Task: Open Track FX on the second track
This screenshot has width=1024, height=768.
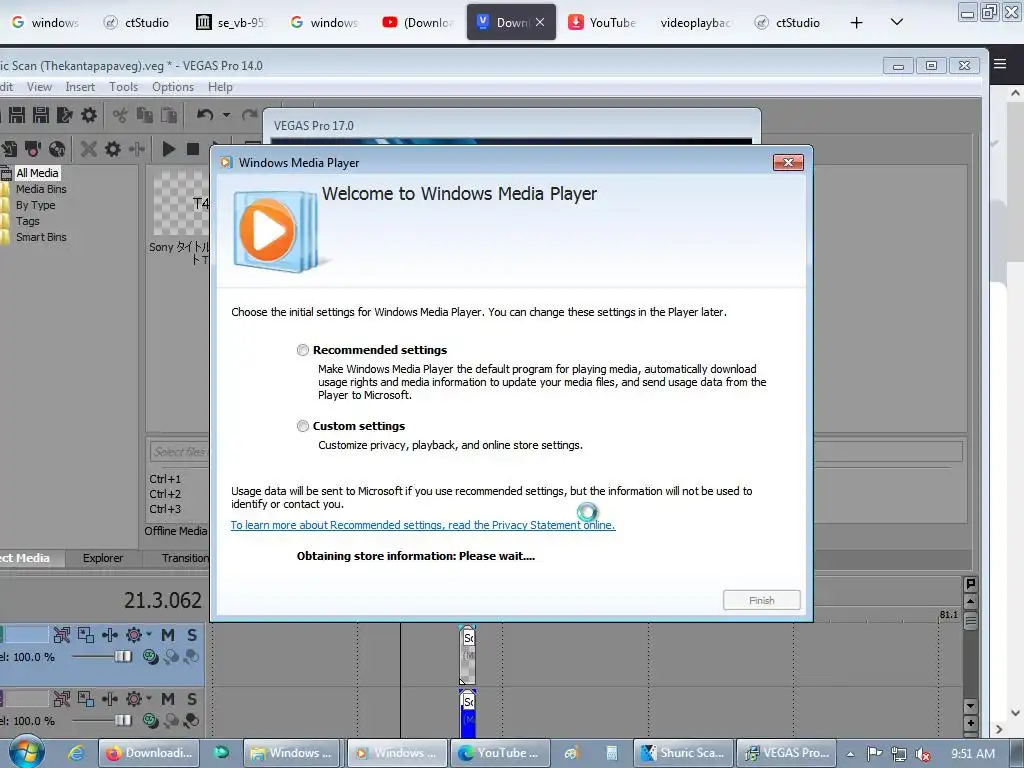Action: click(x=110, y=699)
